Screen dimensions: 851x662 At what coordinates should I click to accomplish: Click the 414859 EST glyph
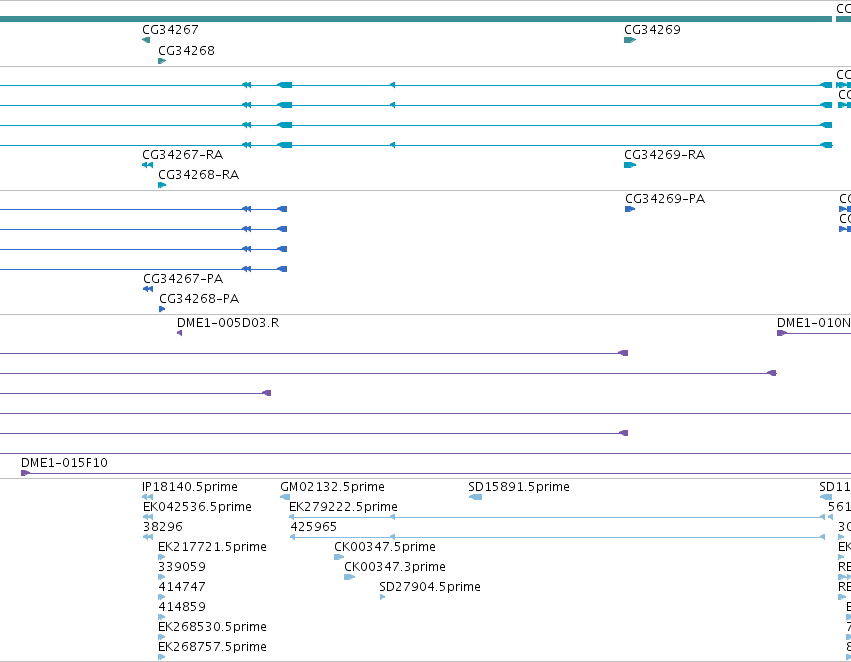(161, 618)
